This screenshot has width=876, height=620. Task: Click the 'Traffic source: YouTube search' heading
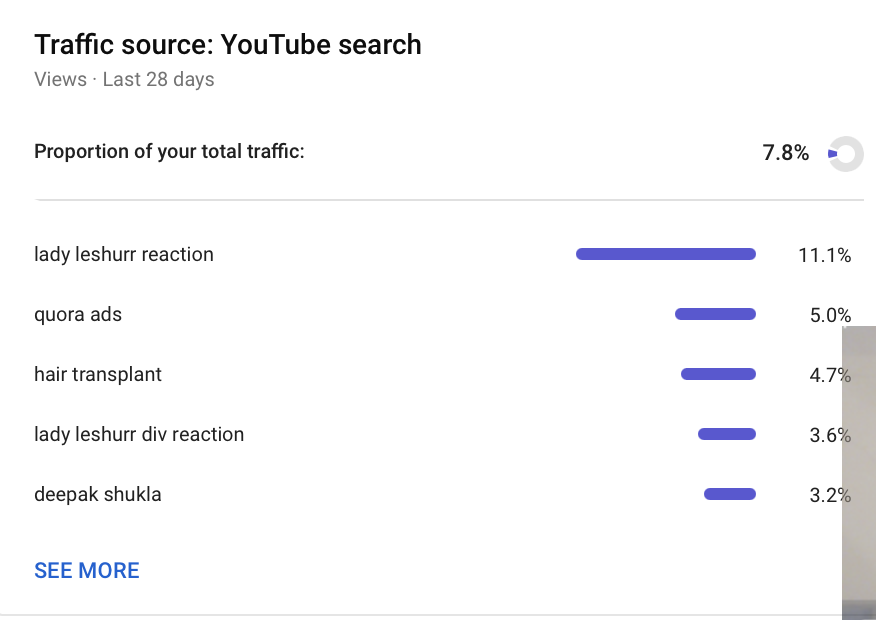point(228,45)
